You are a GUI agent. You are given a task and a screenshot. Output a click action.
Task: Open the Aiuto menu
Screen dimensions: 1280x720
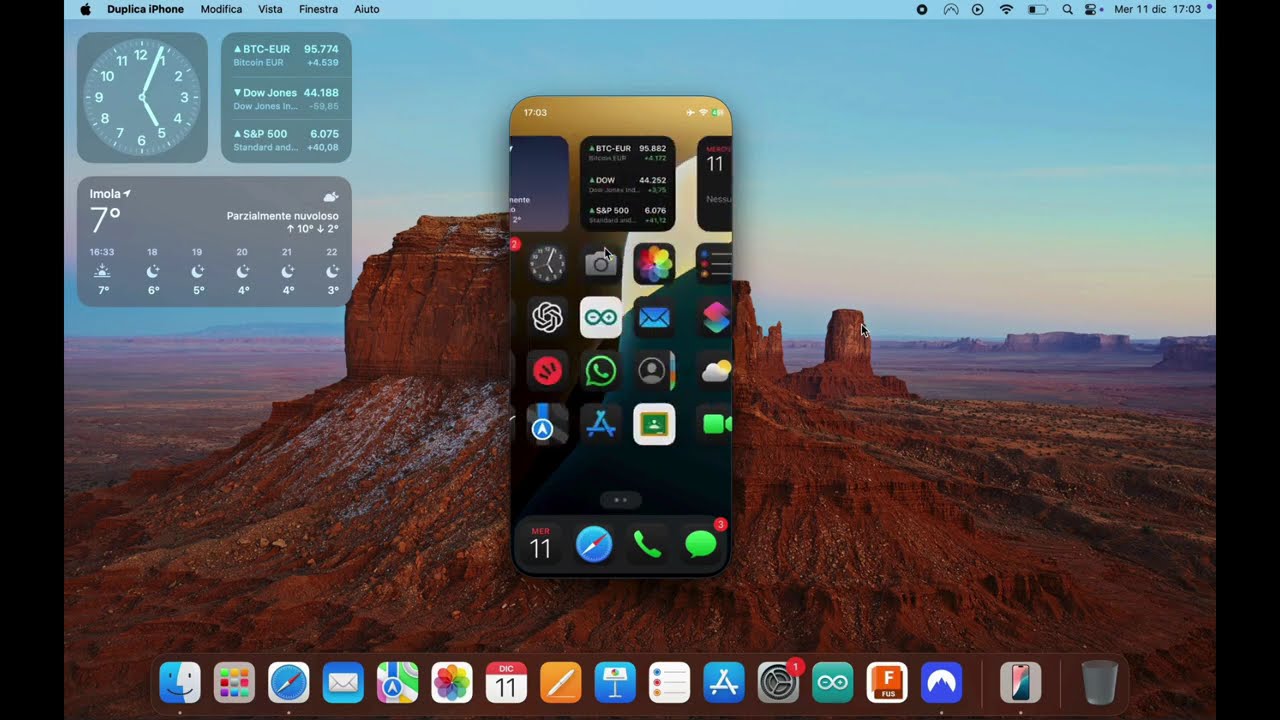click(x=367, y=9)
